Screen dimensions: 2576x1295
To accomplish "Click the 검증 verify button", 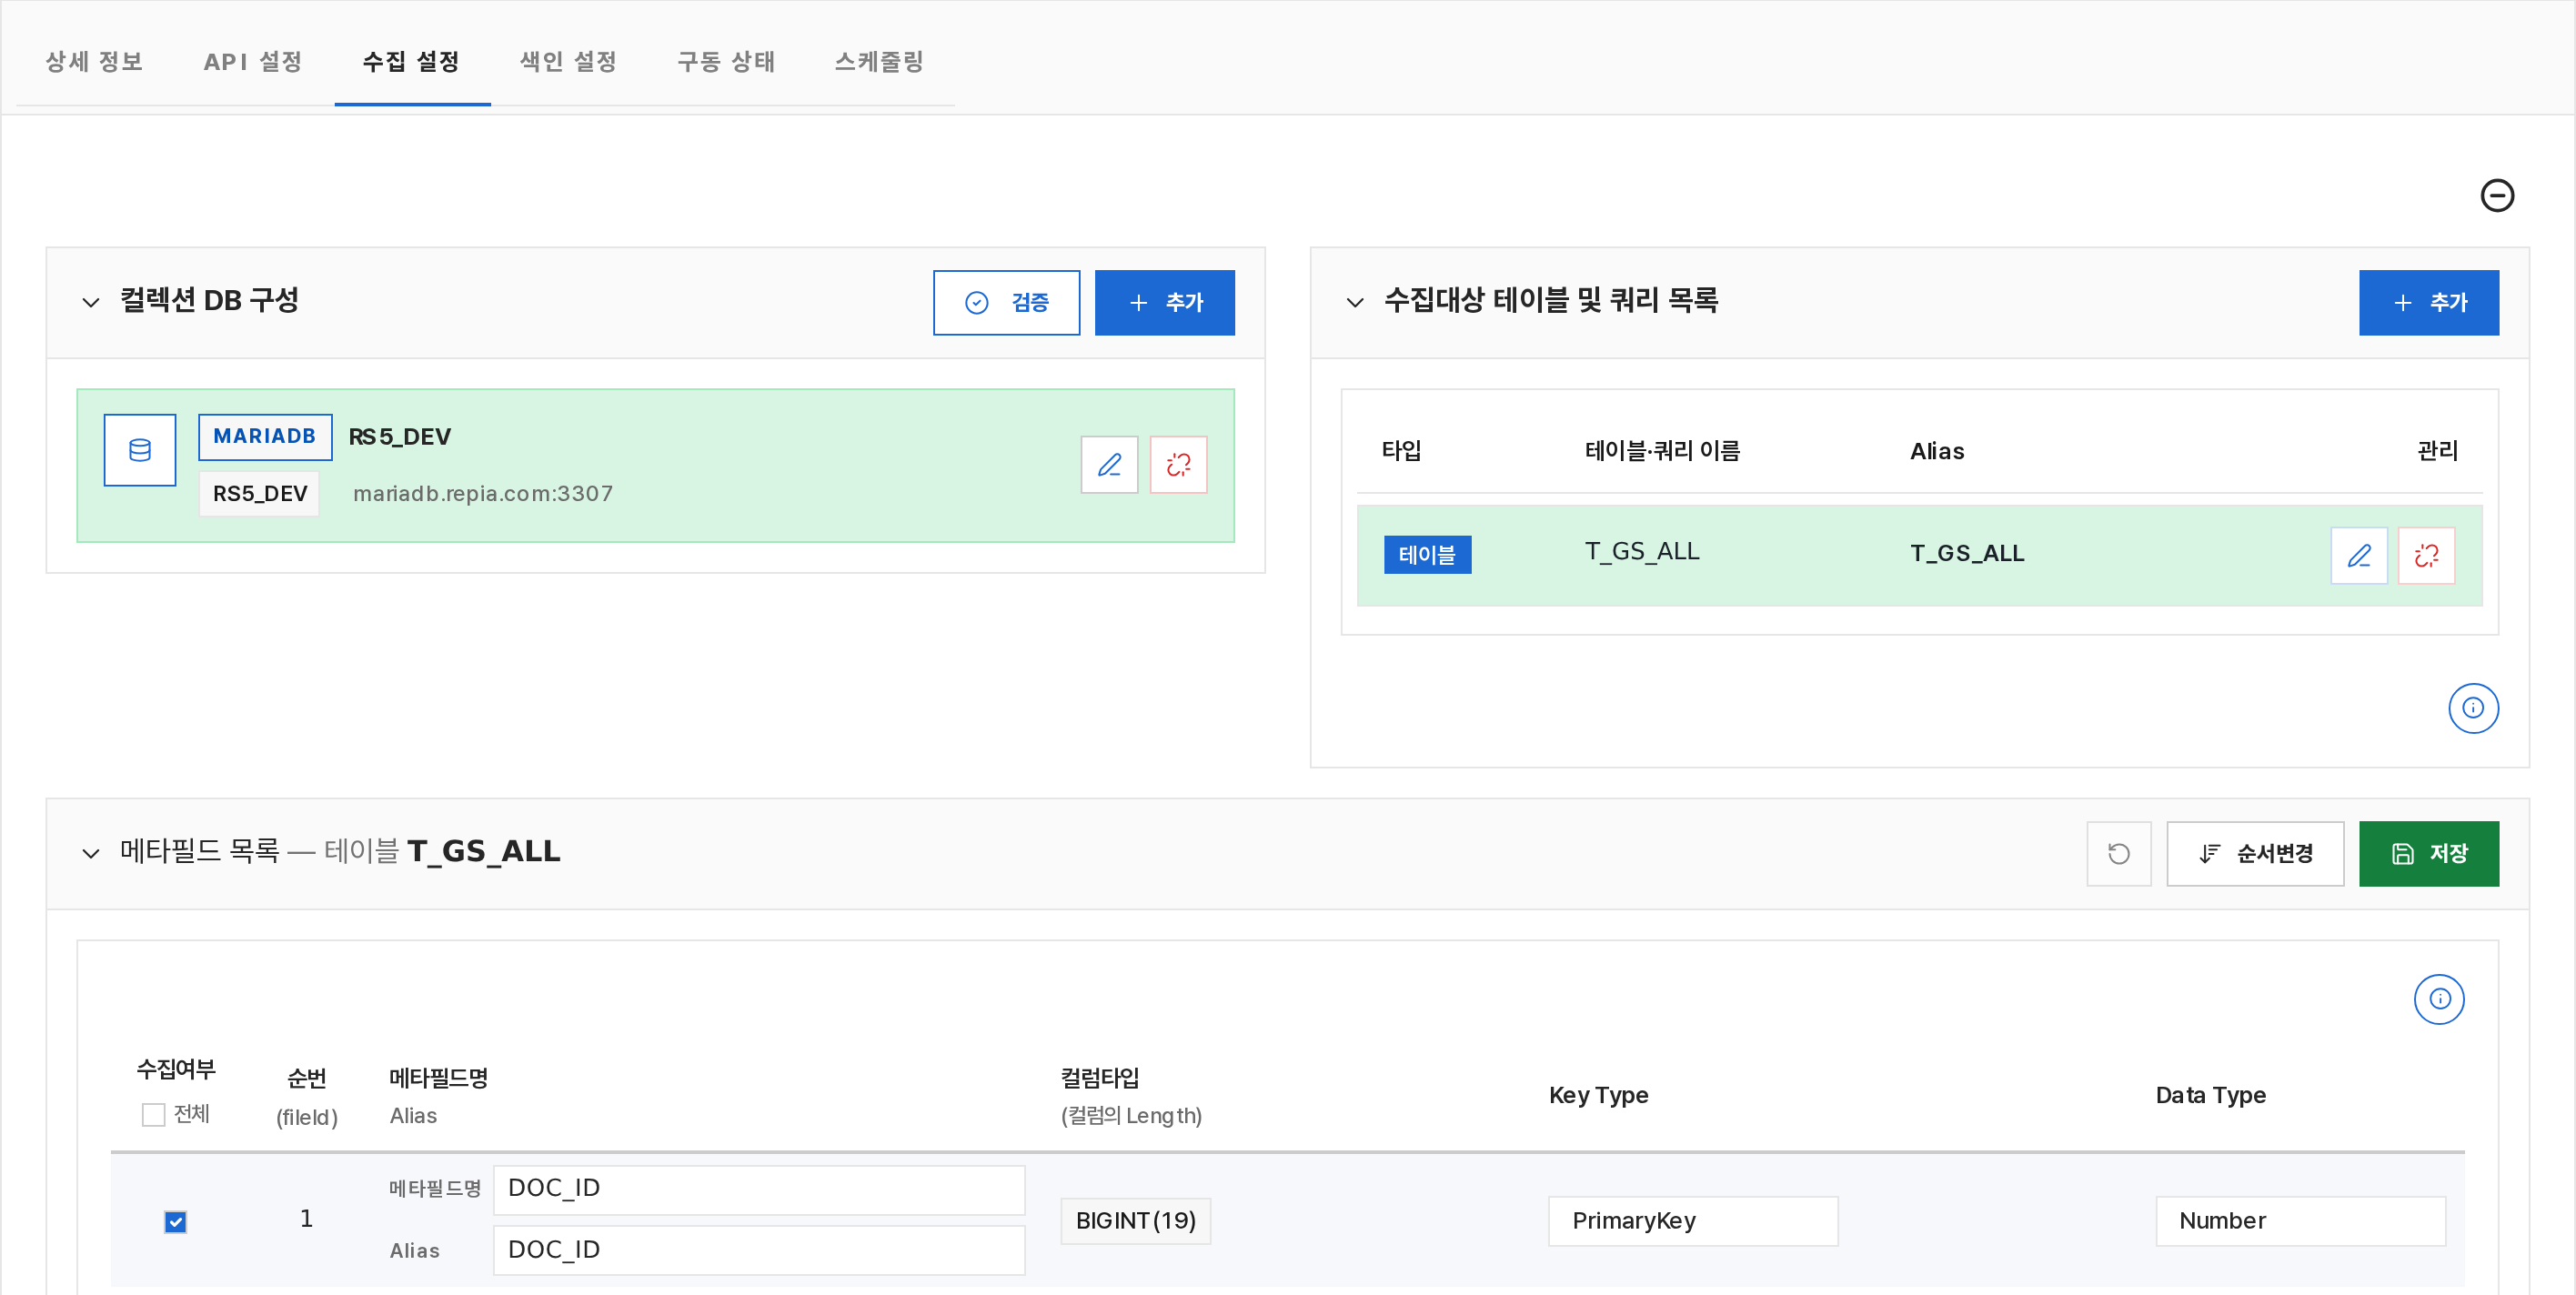I will 1006,302.
